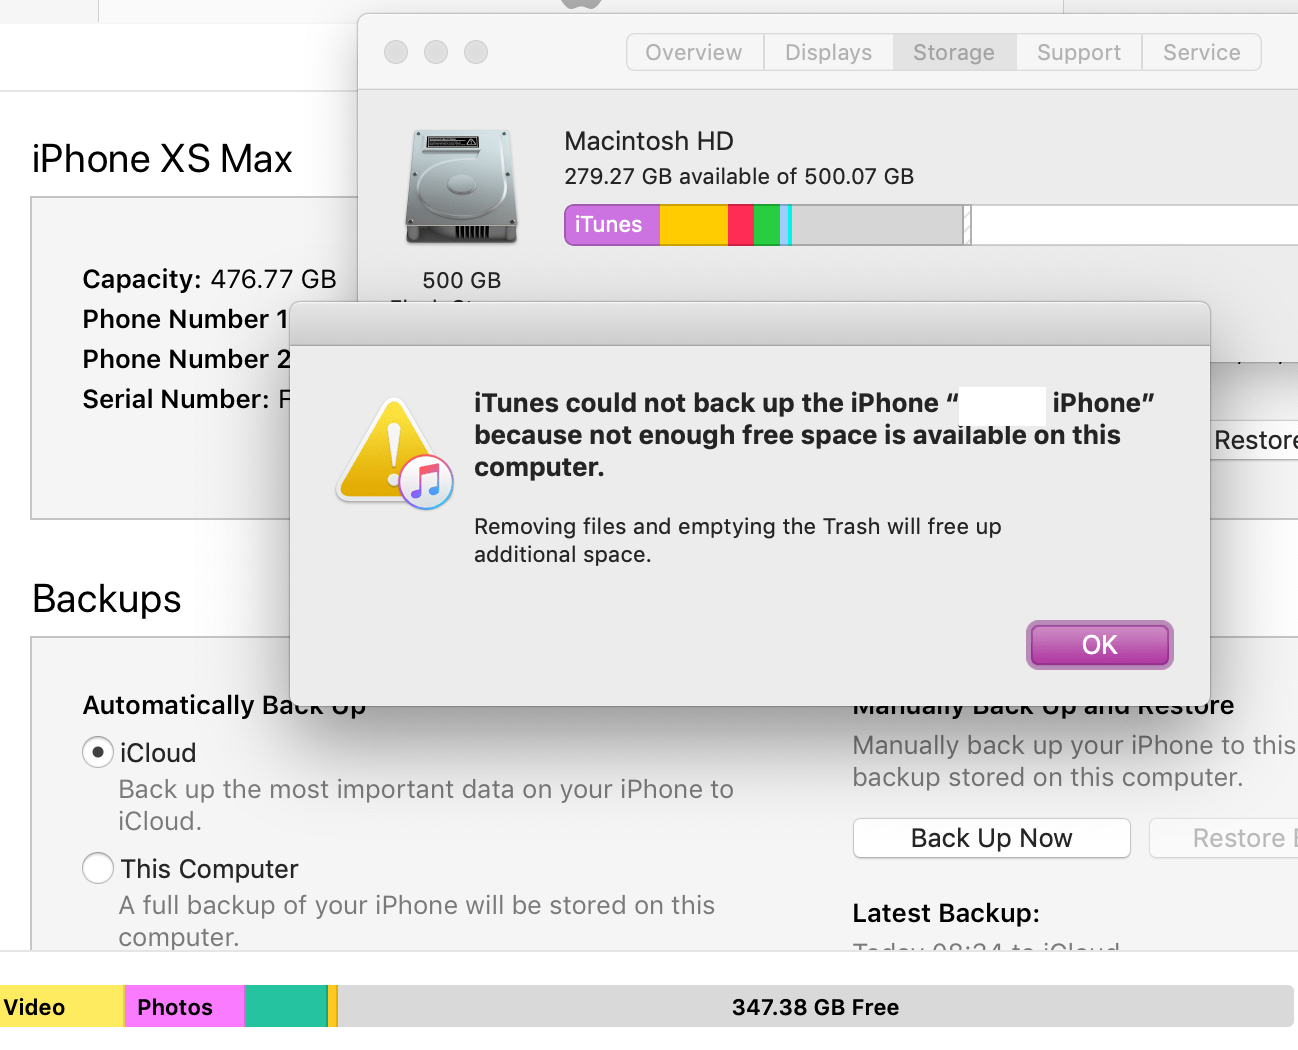Switch to the Overview tab
Image resolution: width=1298 pixels, height=1050 pixels.
pos(694,52)
